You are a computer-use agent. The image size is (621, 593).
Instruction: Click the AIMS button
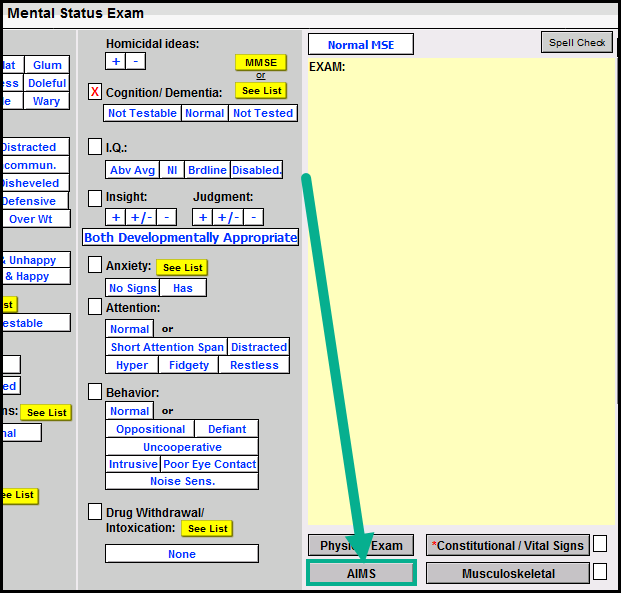point(360,573)
